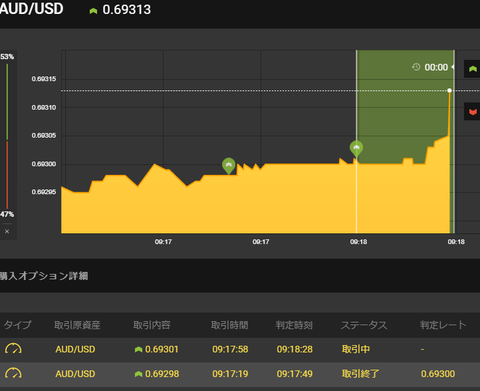The height and width of the screenshot is (391, 480).
Task: Click the 取引内容 column header
Action: 152,325
